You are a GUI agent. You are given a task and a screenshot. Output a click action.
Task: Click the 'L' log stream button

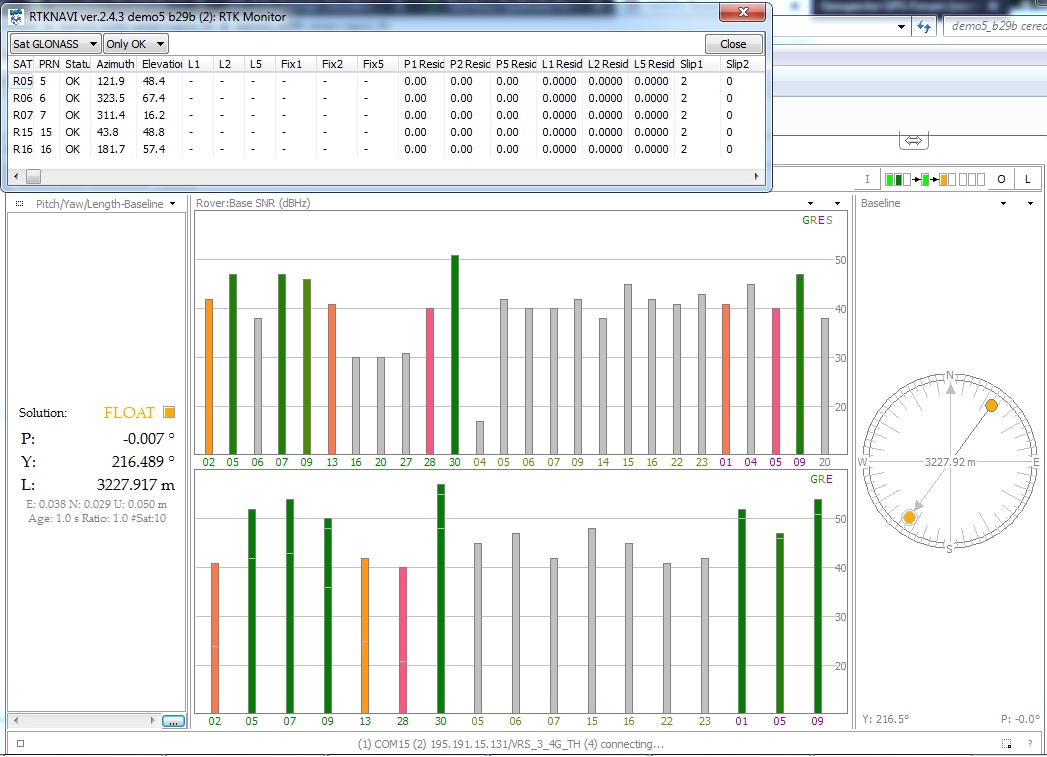(1027, 180)
